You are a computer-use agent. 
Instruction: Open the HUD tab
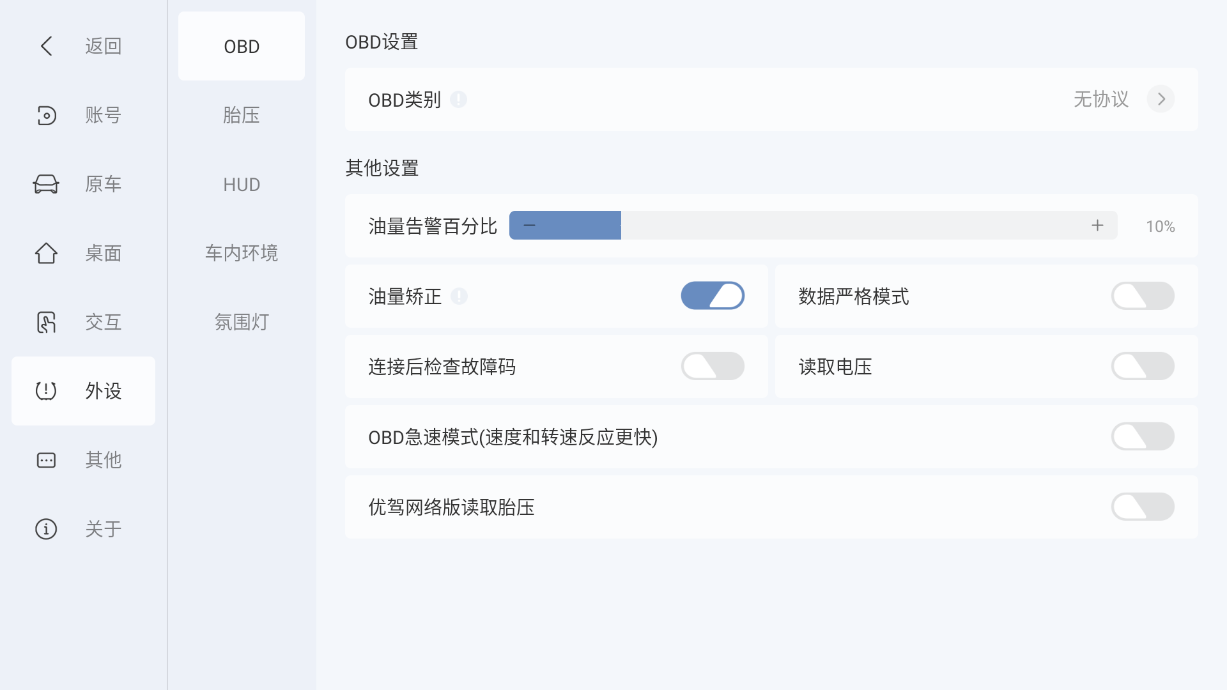tap(241, 185)
